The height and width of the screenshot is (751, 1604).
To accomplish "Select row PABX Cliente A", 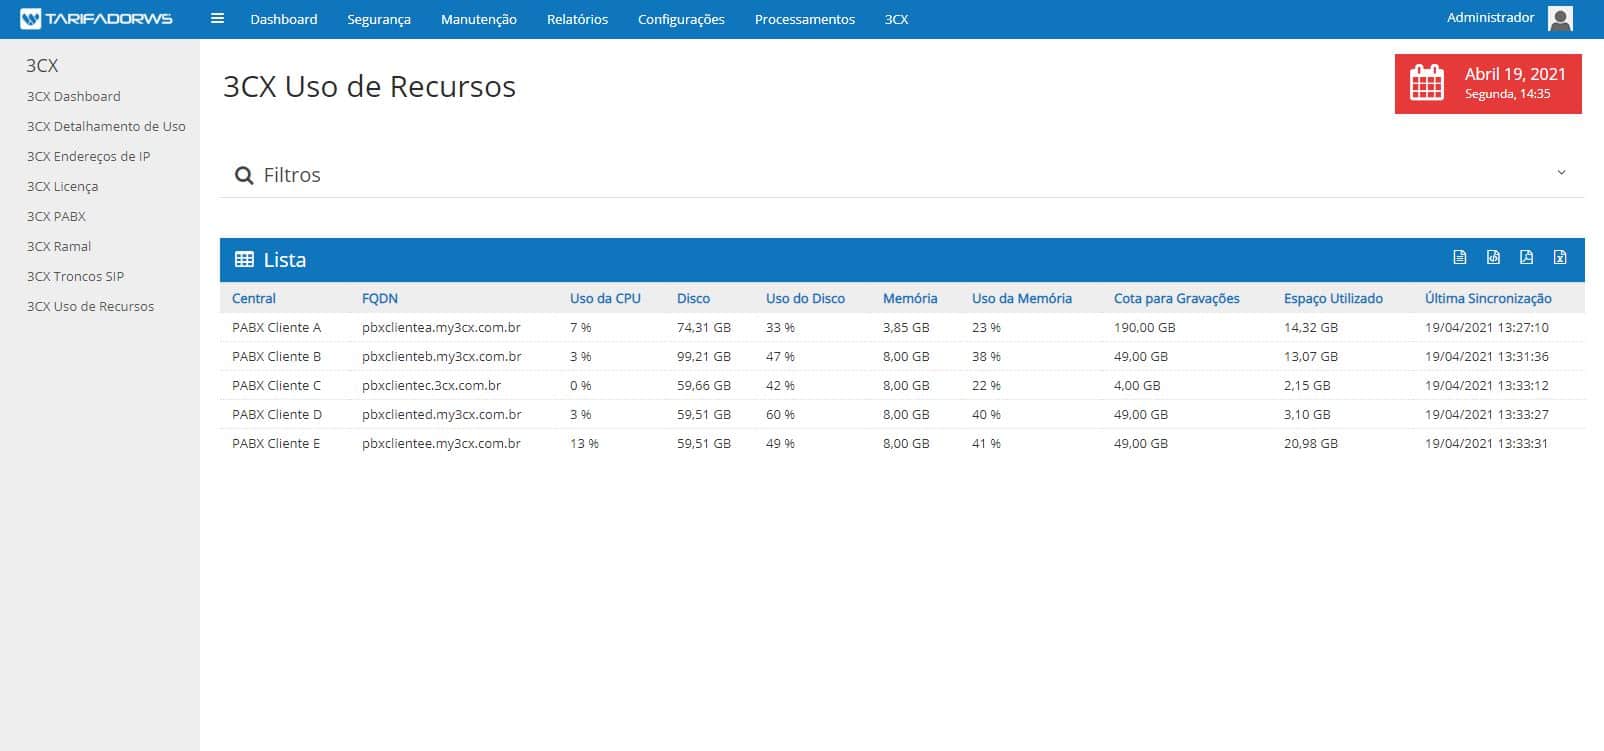I will click(x=902, y=327).
